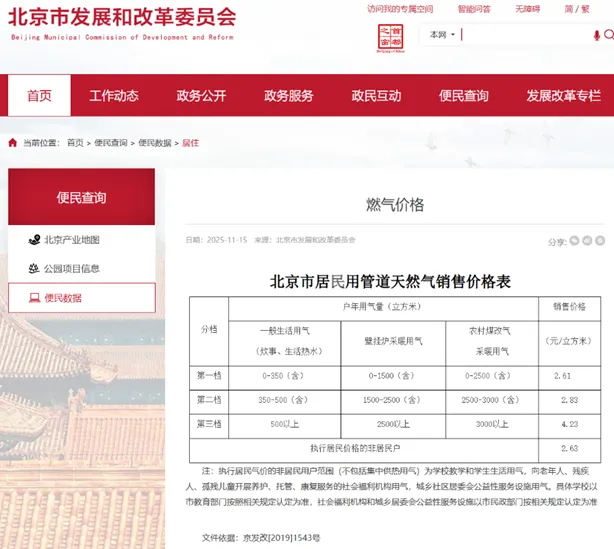Click the 燃气价格 page heading

click(x=395, y=204)
